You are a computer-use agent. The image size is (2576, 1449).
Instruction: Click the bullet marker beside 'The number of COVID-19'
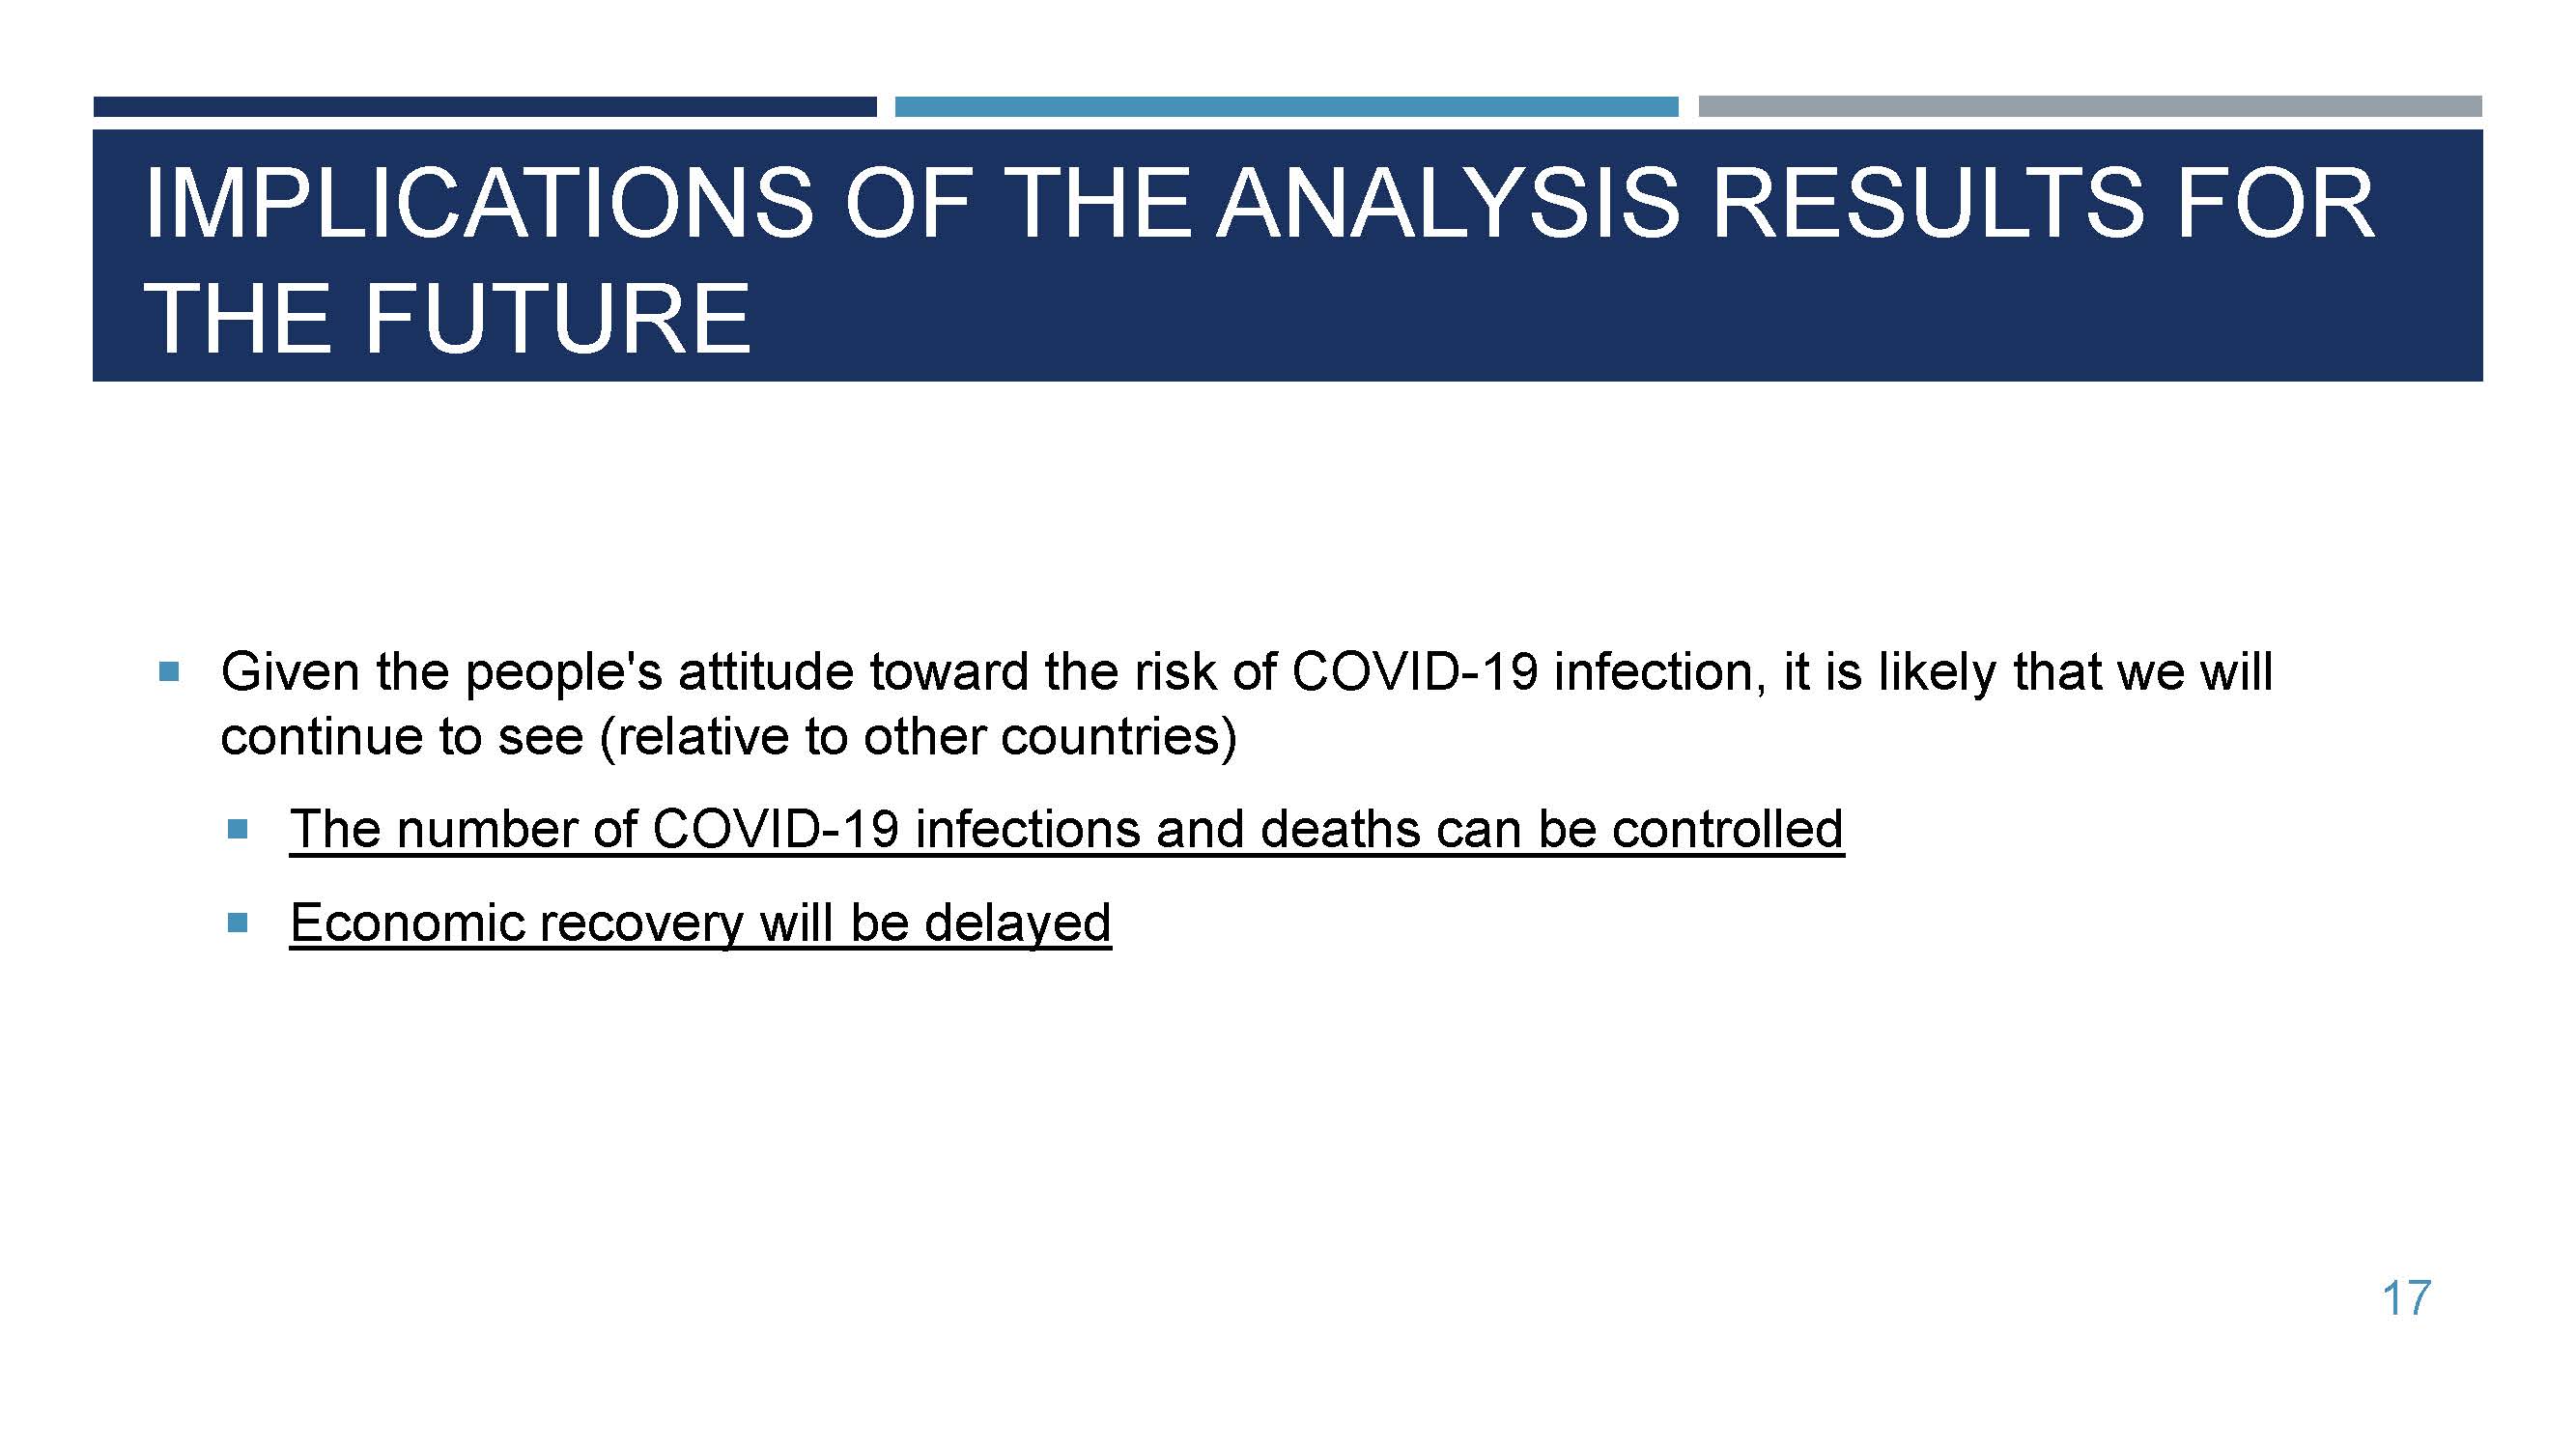point(238,829)
